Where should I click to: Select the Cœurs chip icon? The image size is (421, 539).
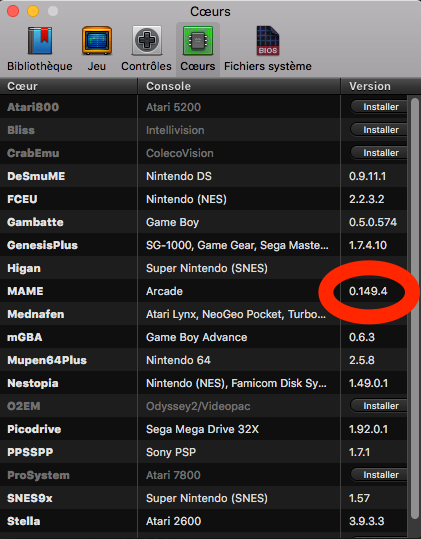[x=198, y=41]
